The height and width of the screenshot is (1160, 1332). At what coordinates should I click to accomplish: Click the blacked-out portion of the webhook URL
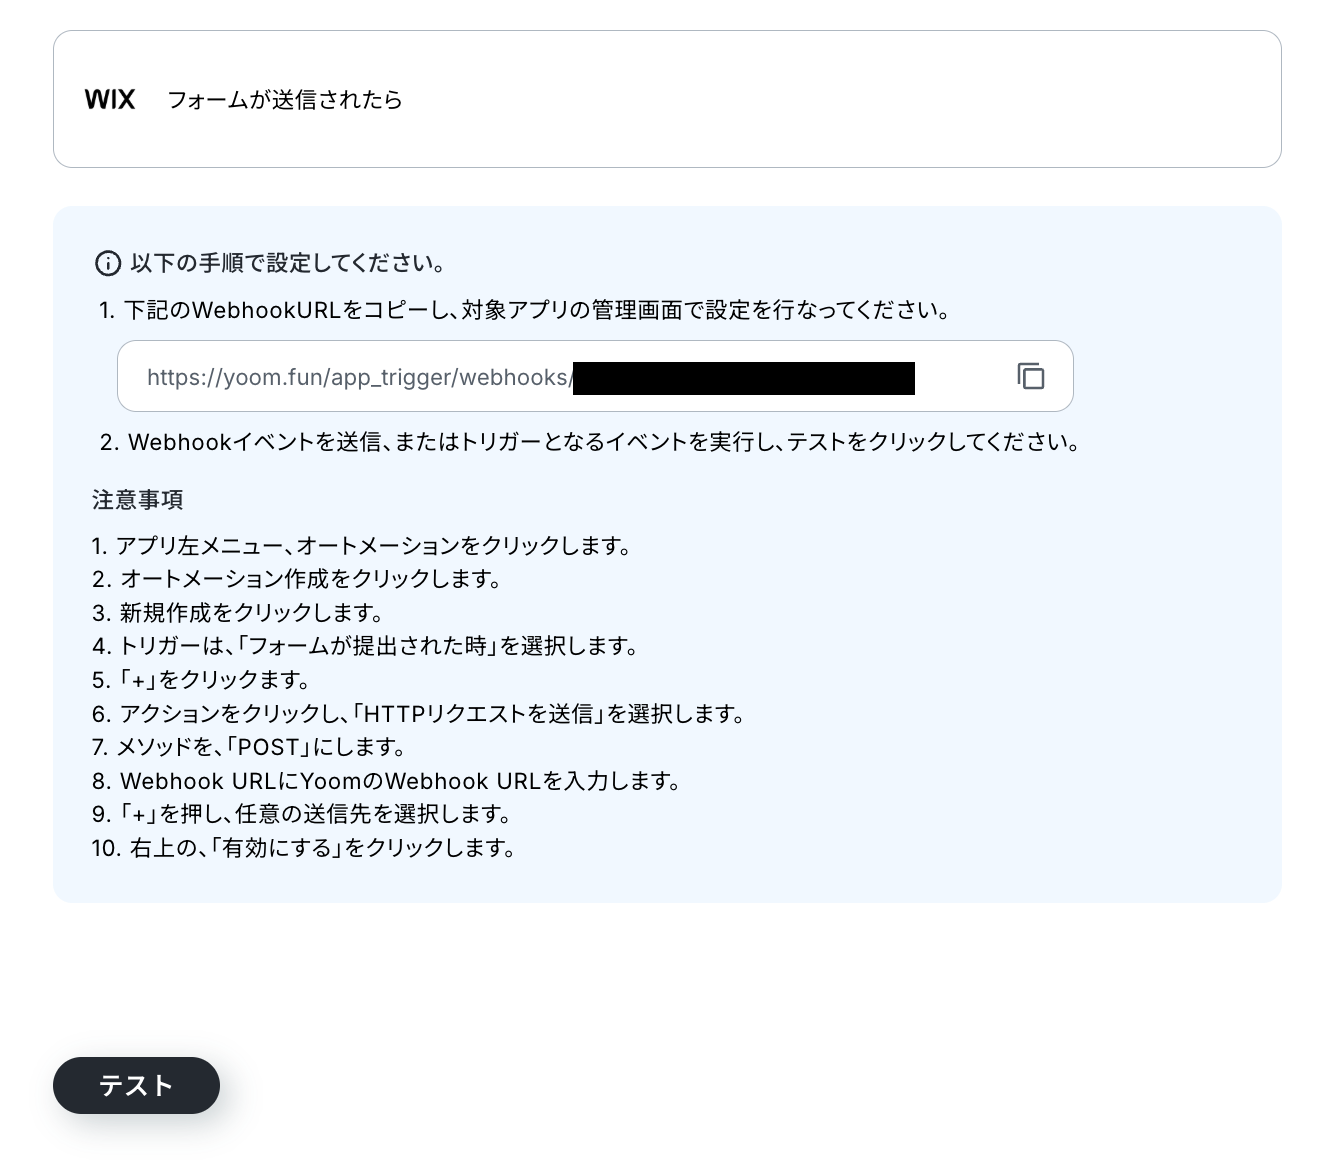pos(744,378)
